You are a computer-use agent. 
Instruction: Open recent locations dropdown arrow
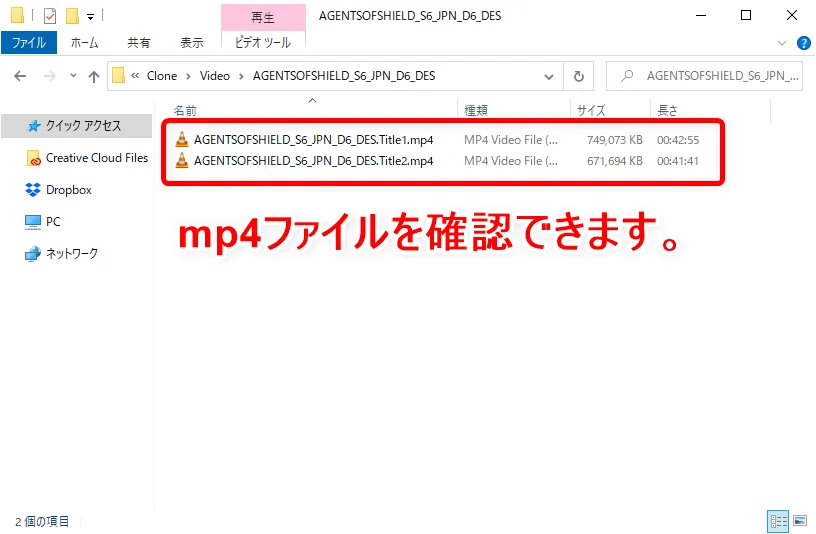(73, 76)
